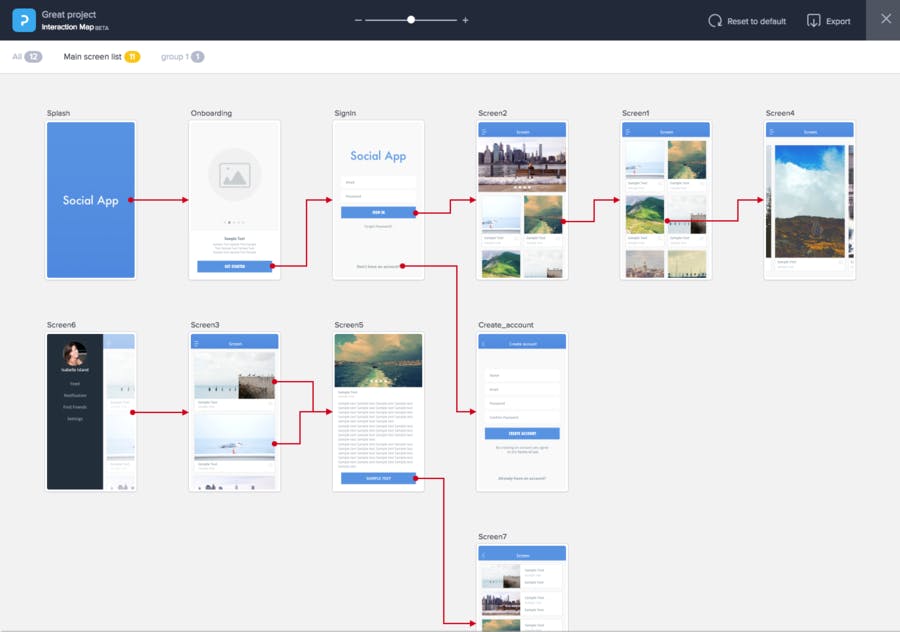
Task: Open the group 1 tab
Action: coord(183,57)
